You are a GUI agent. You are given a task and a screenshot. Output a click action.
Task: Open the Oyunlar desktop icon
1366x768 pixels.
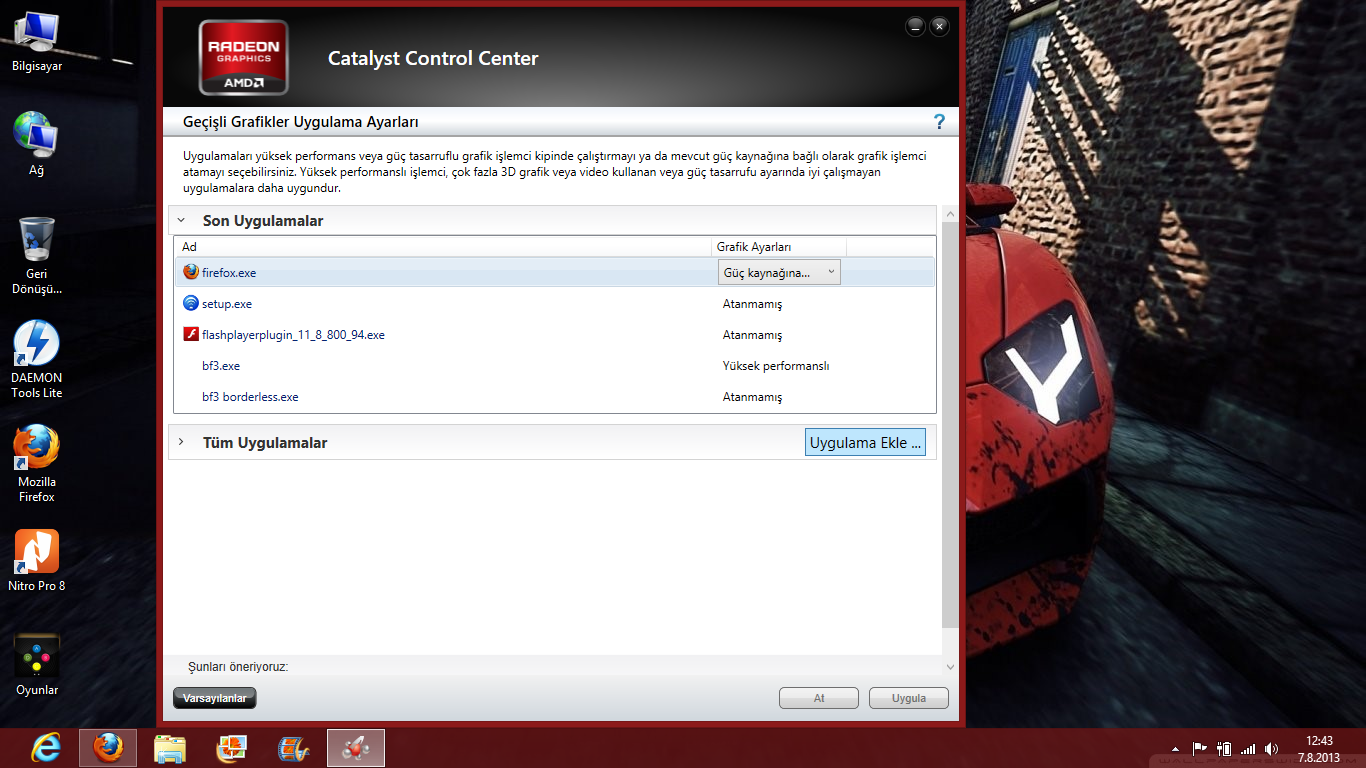point(37,664)
